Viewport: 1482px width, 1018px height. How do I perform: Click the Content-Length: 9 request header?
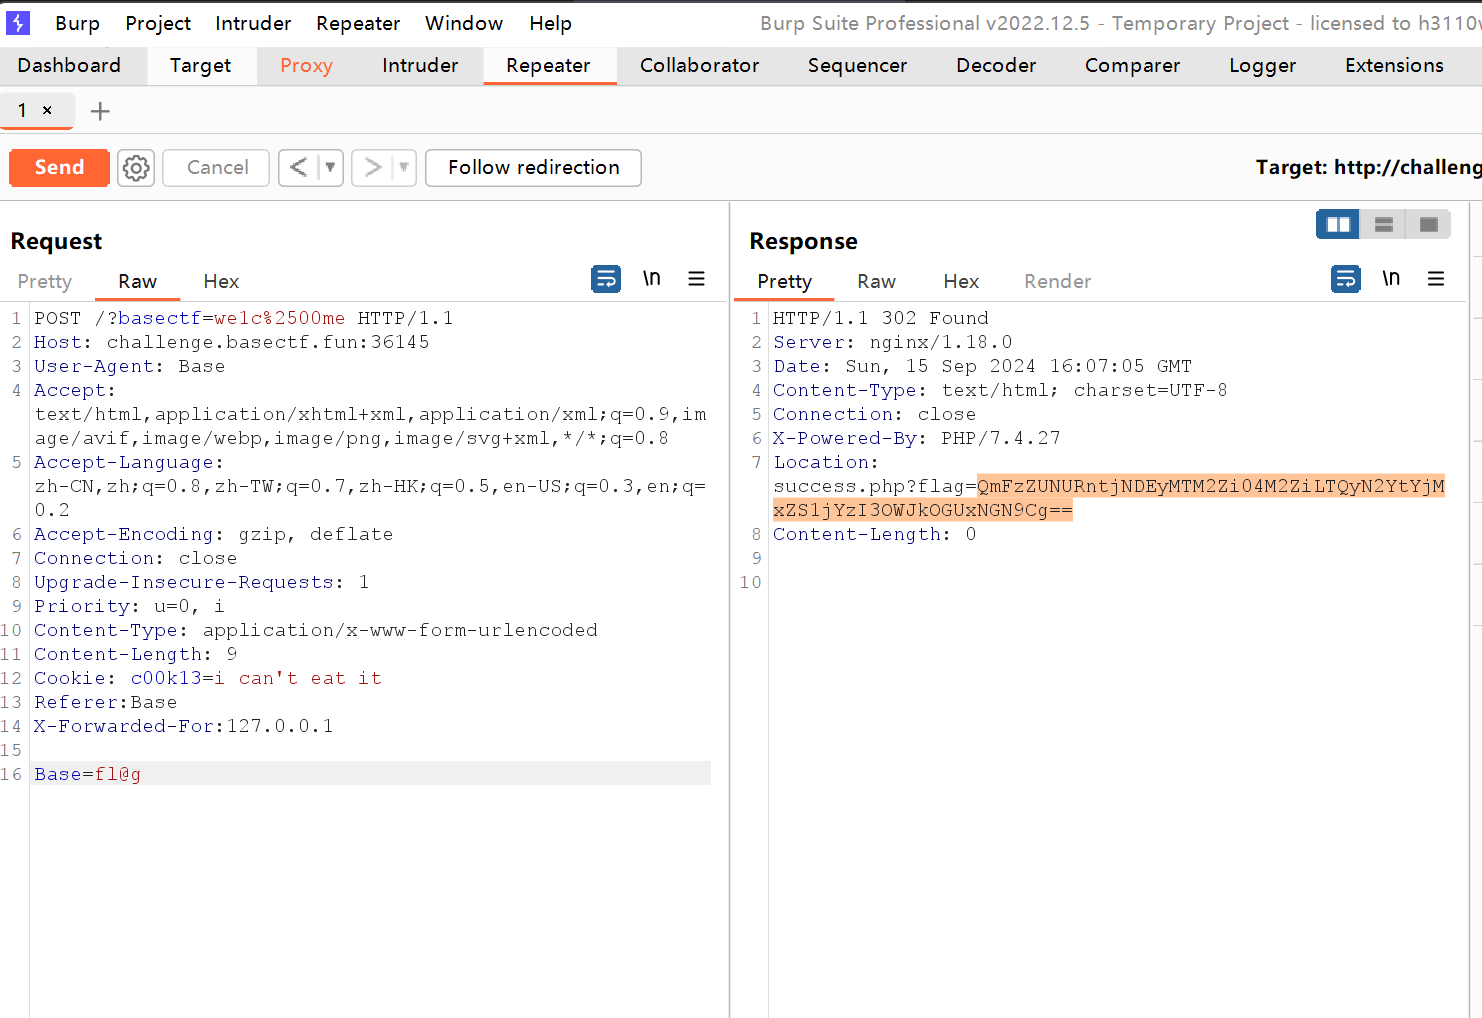click(136, 654)
